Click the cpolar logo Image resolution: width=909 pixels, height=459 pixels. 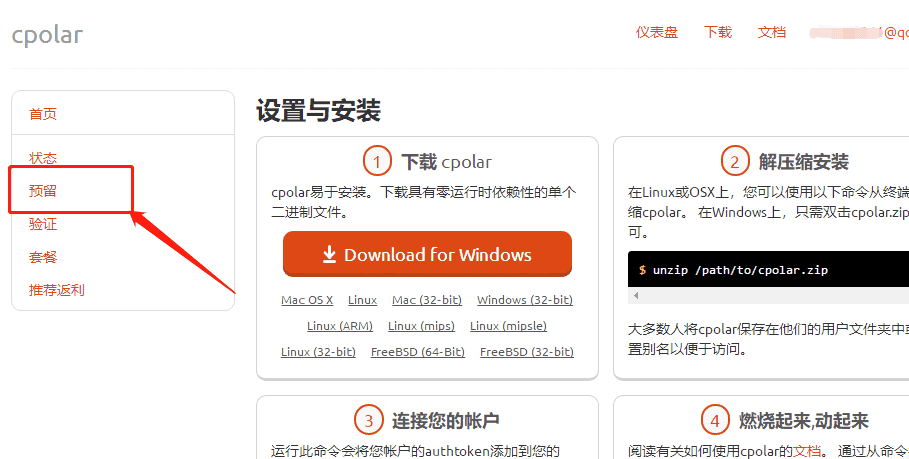[x=47, y=35]
